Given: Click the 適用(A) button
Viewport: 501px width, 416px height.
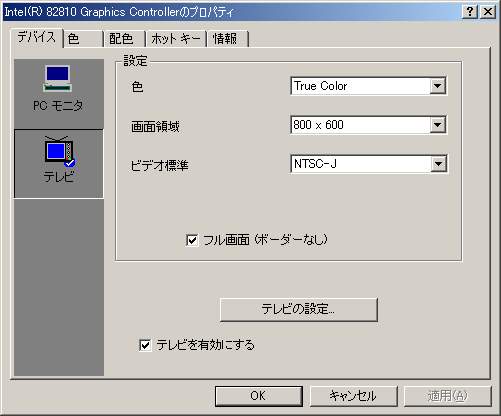Looking at the screenshot, I should point(448,396).
